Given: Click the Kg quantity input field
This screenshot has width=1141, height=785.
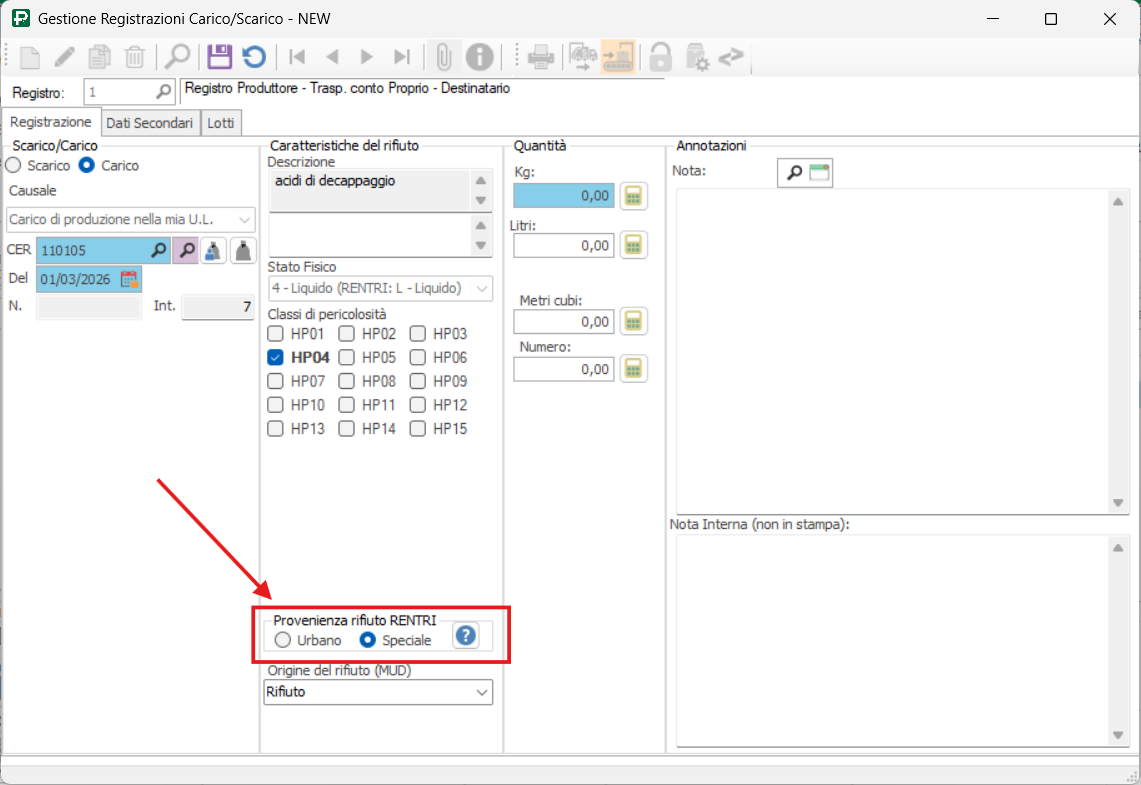Looking at the screenshot, I should [x=564, y=196].
